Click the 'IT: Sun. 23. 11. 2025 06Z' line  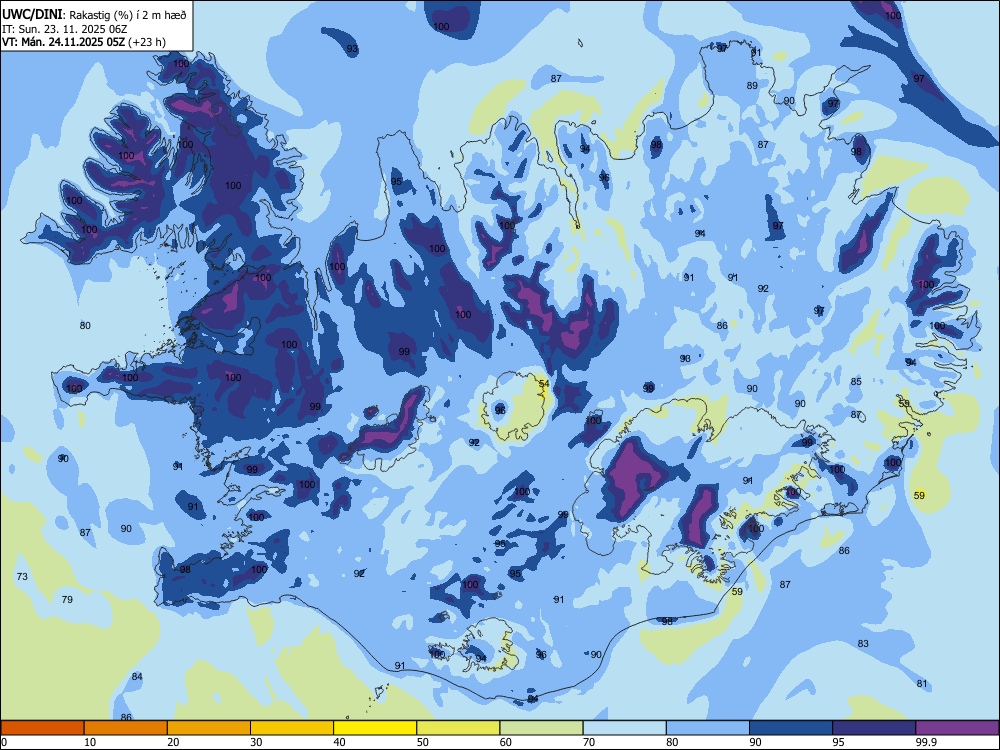[x=64, y=29]
